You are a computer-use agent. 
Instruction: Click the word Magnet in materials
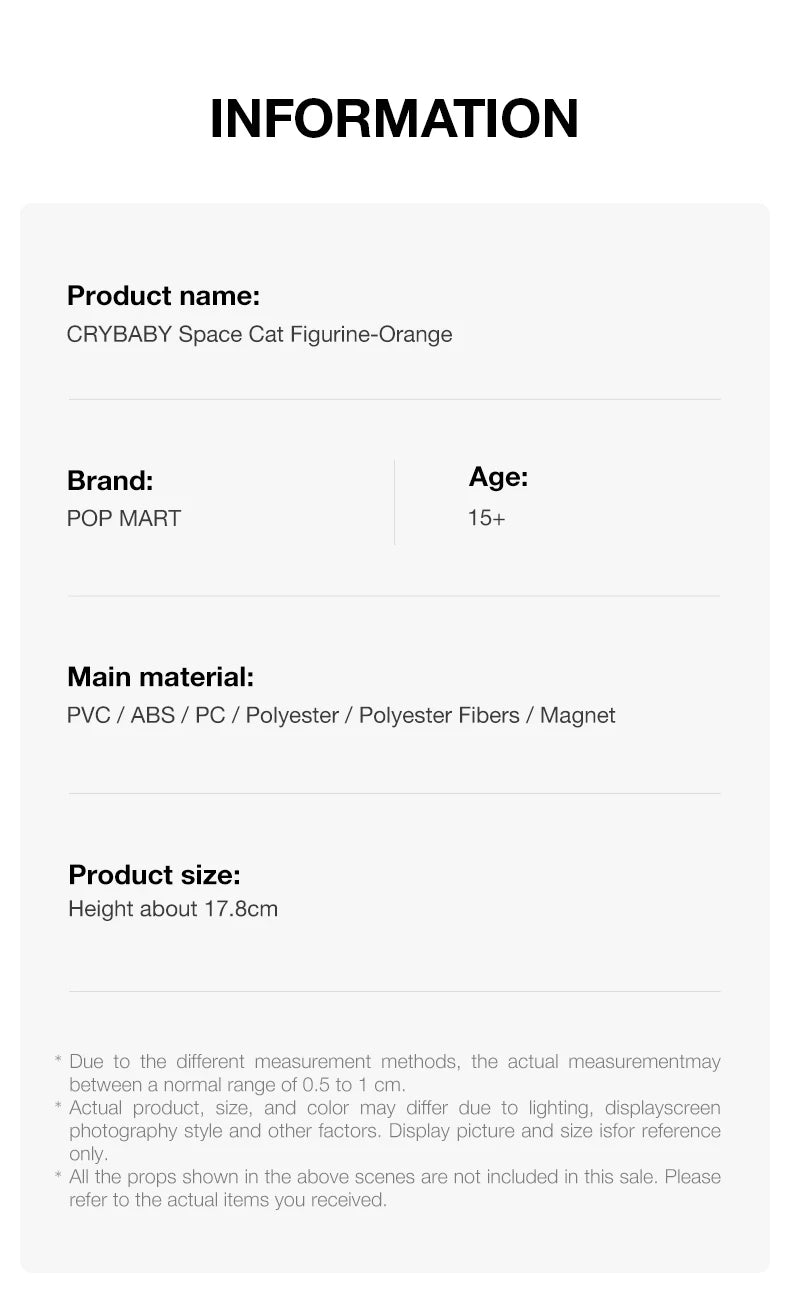click(x=577, y=715)
